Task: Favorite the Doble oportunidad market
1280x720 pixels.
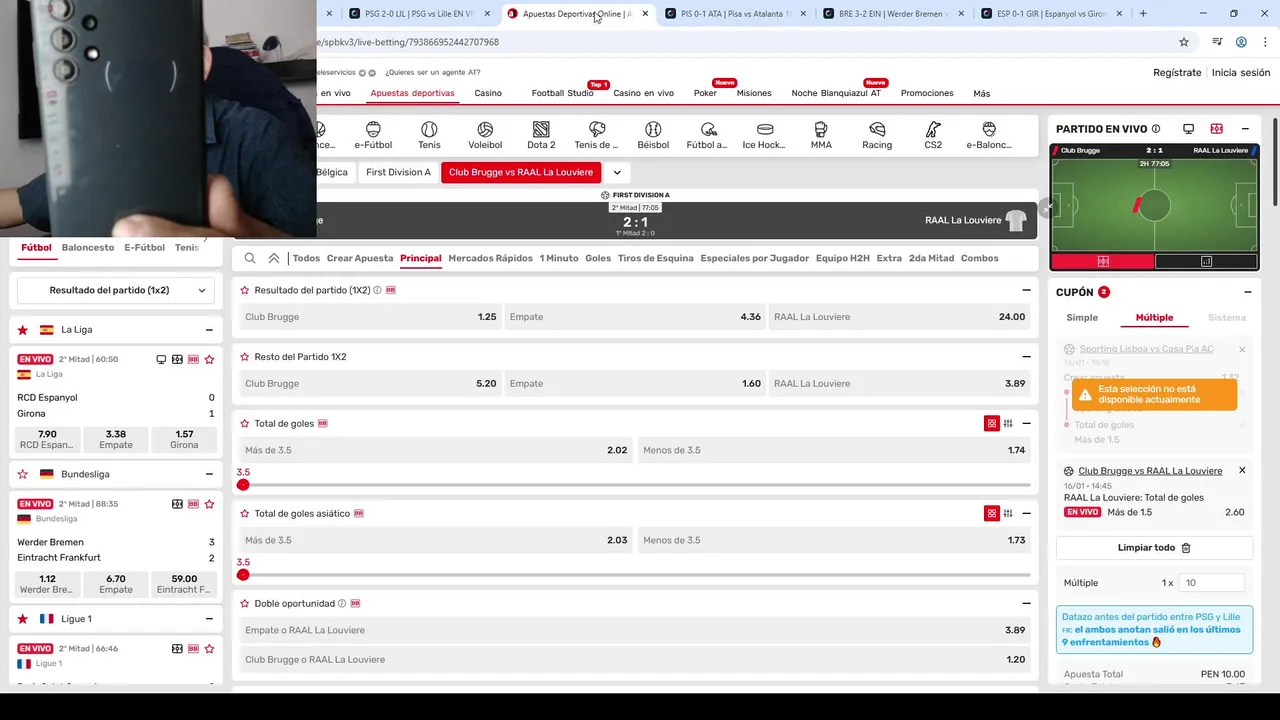Action: (x=245, y=604)
